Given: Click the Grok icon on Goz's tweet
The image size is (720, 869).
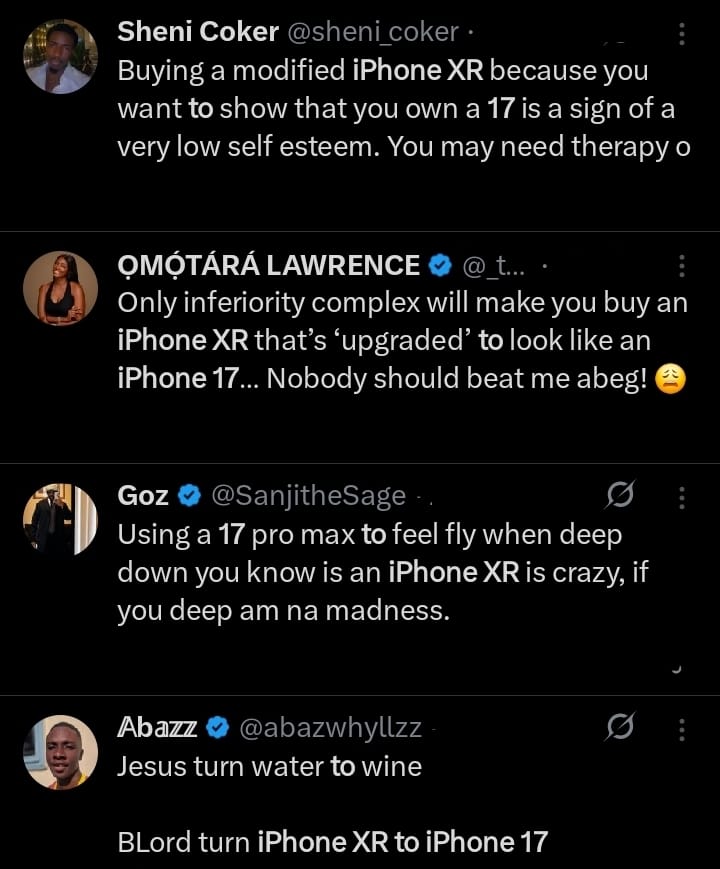Looking at the screenshot, I should [x=621, y=496].
